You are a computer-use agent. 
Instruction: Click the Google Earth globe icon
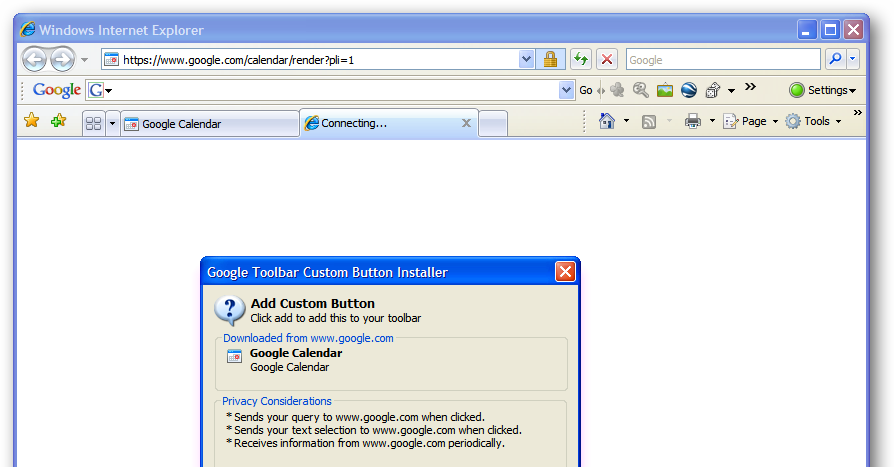click(x=689, y=90)
